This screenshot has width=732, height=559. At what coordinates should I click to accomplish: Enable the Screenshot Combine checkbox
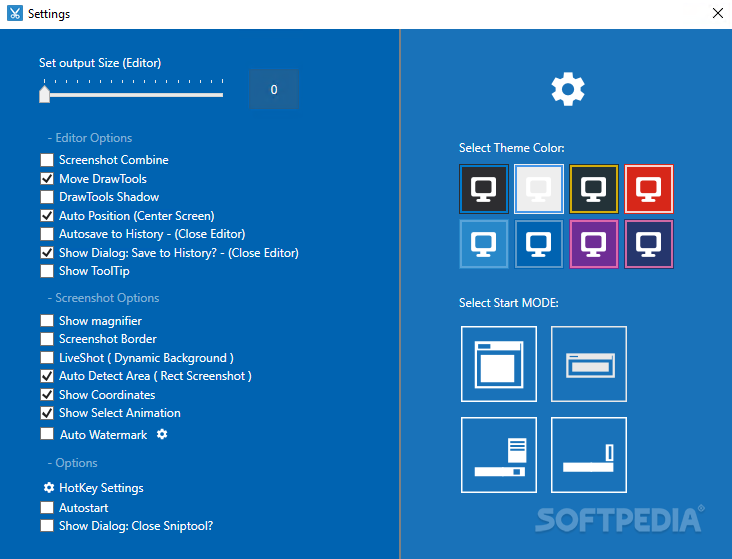(x=47, y=160)
